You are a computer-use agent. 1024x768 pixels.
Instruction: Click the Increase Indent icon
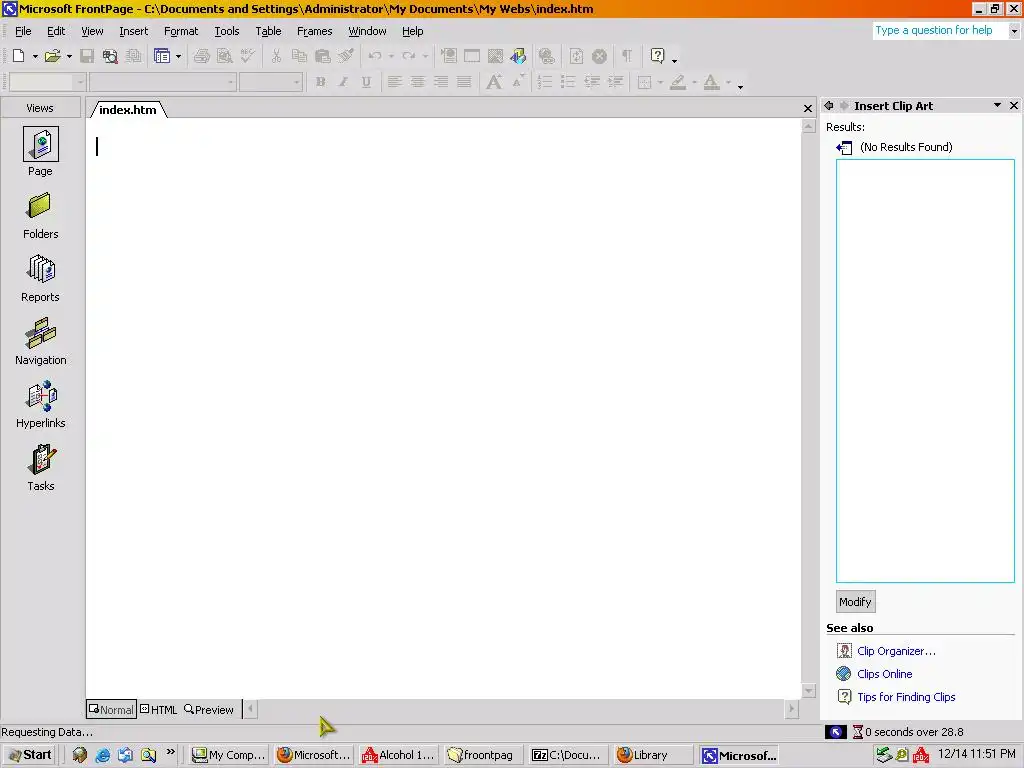(615, 82)
